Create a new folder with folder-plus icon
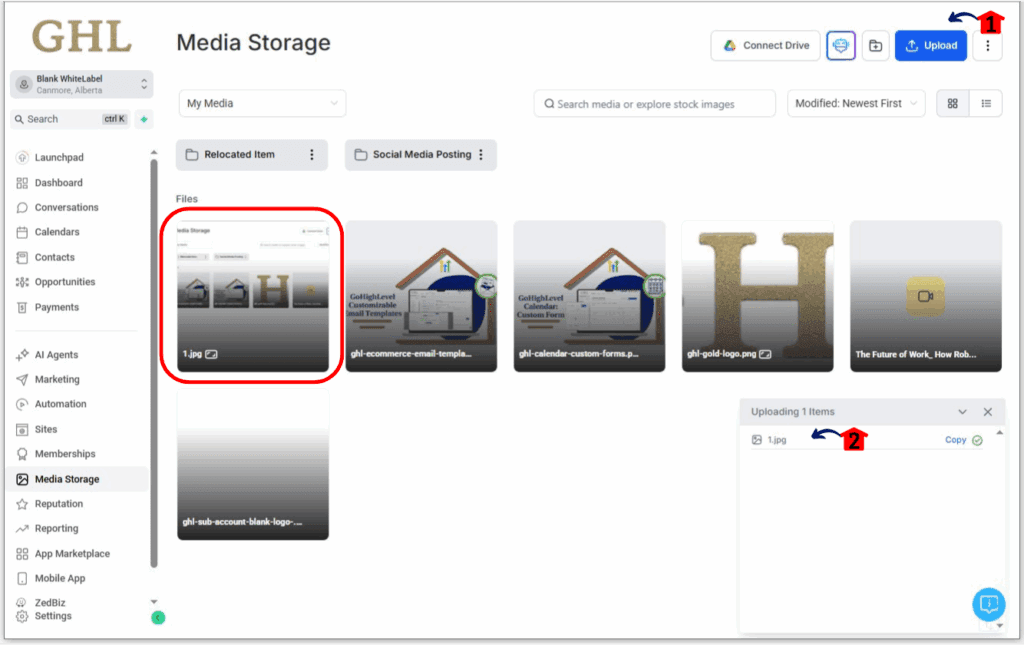 (875, 46)
